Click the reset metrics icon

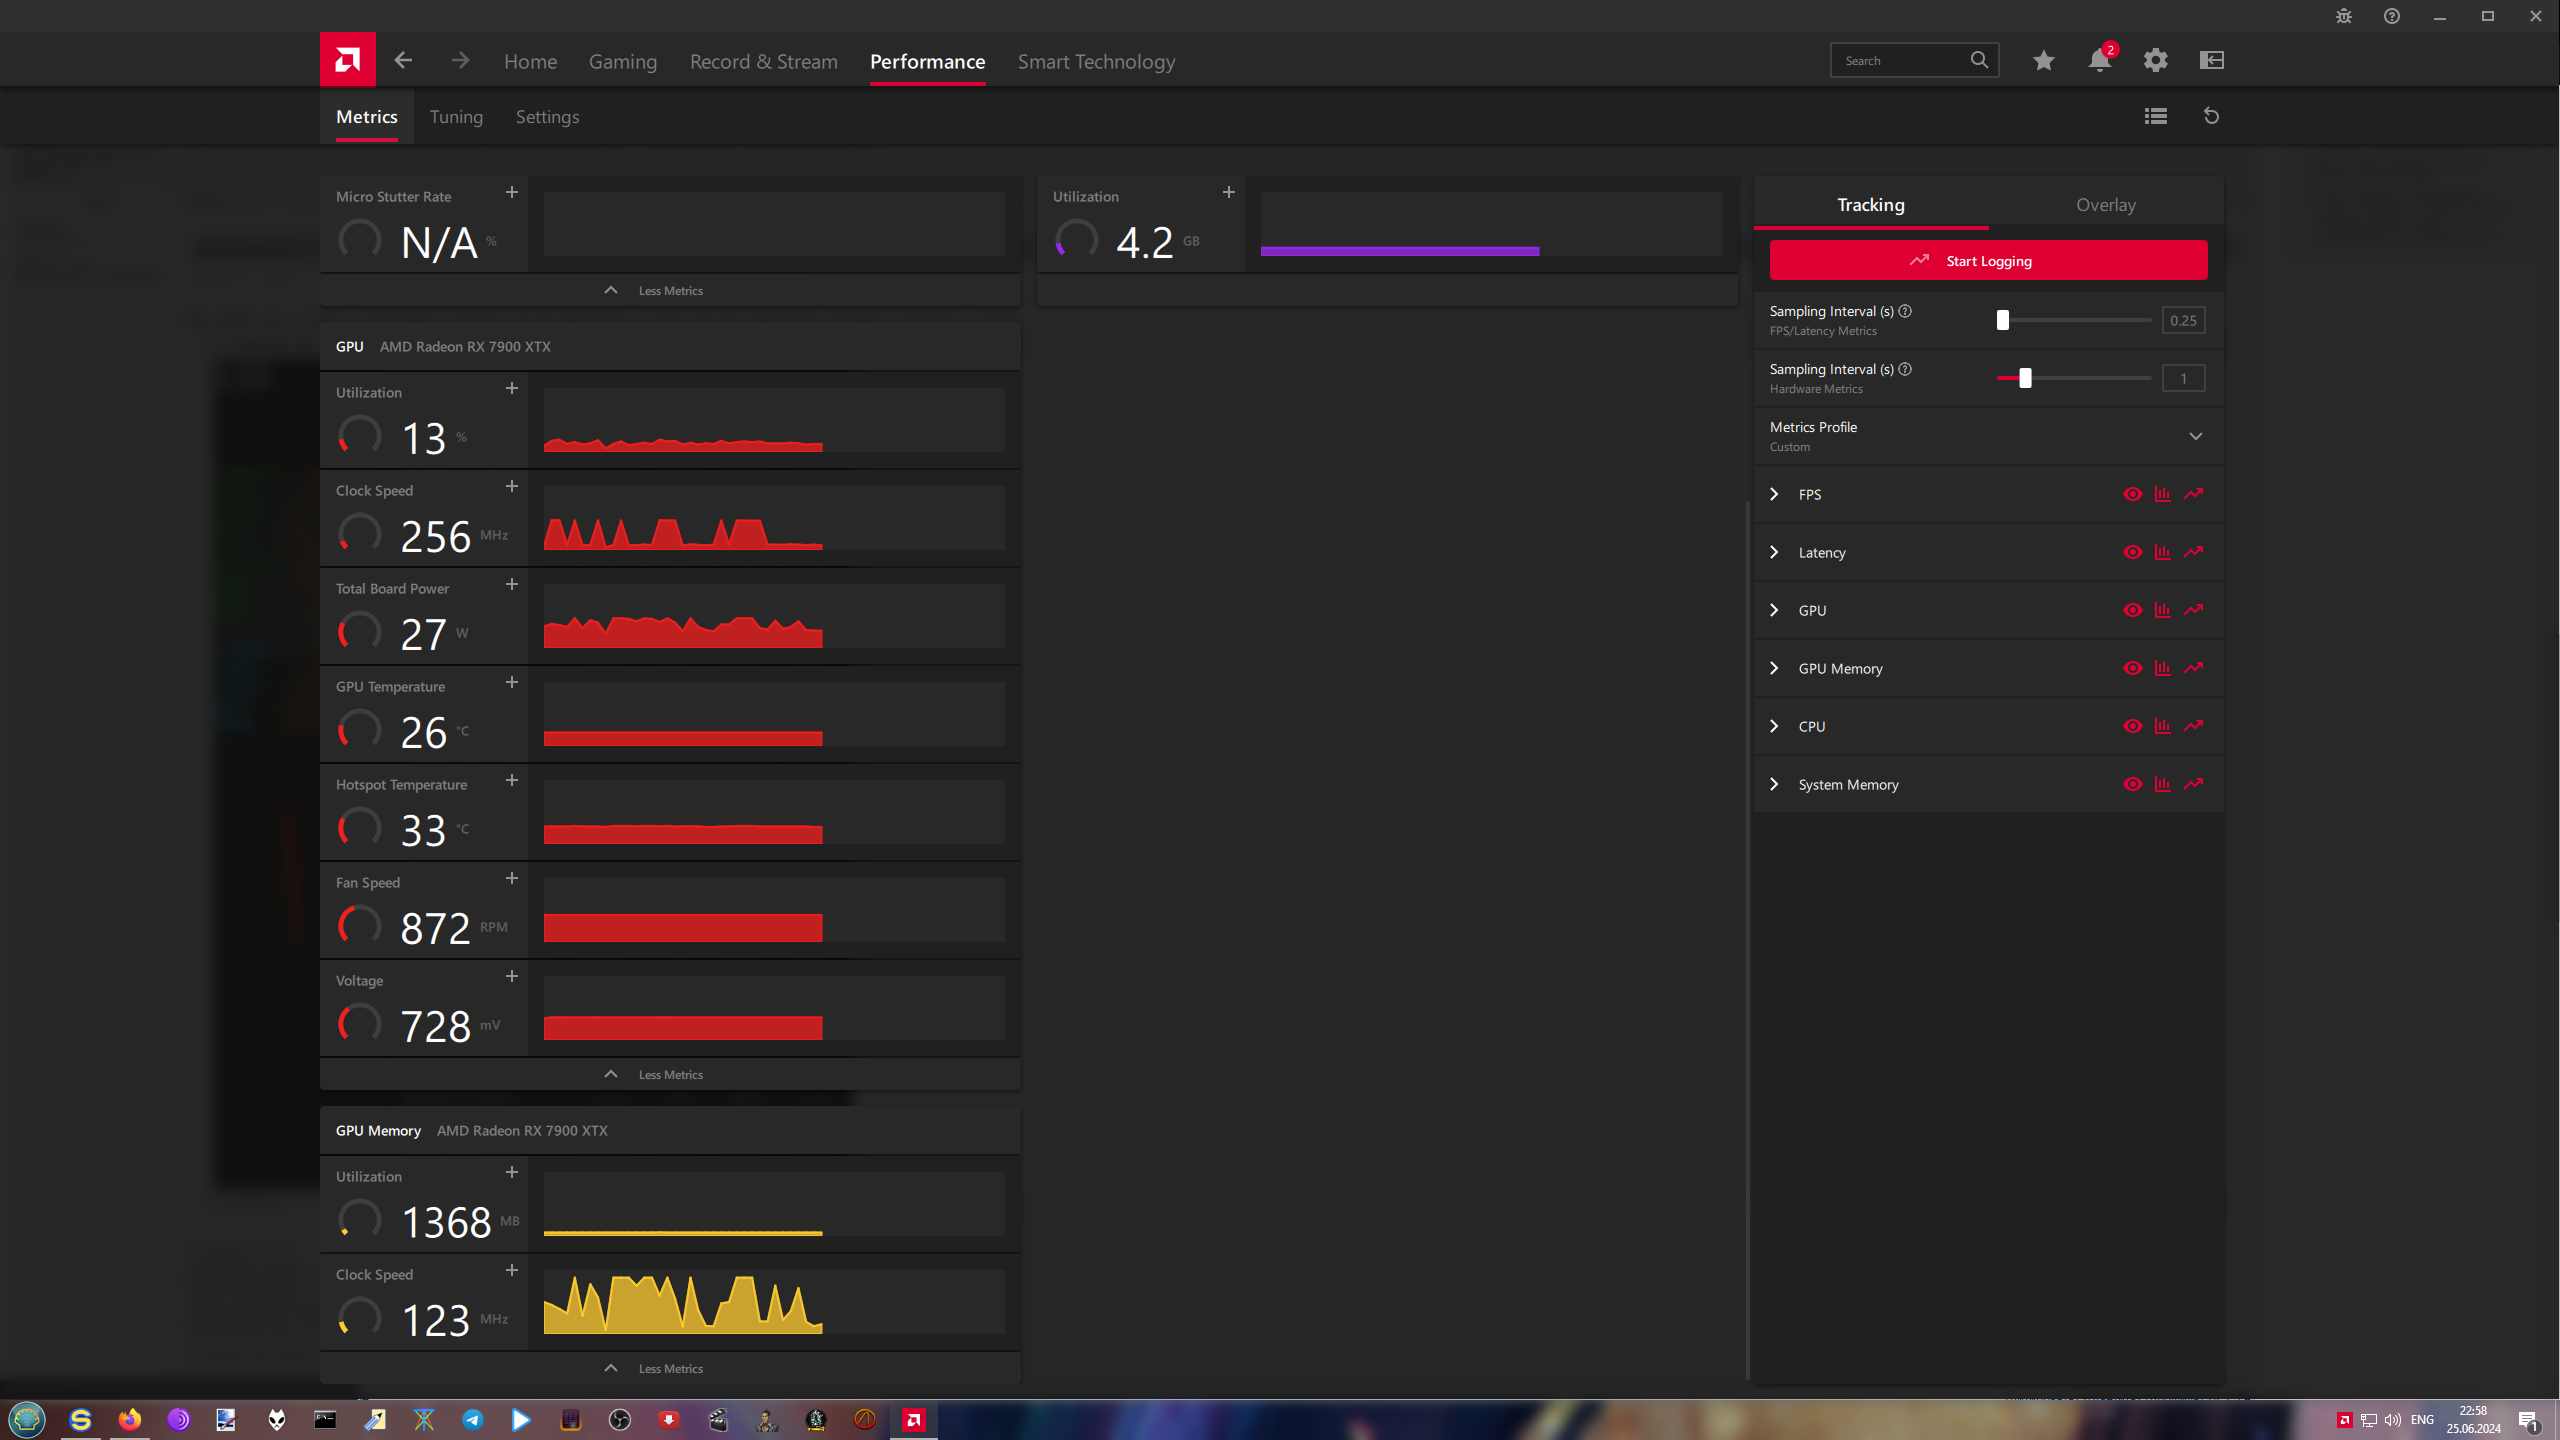tap(2211, 116)
